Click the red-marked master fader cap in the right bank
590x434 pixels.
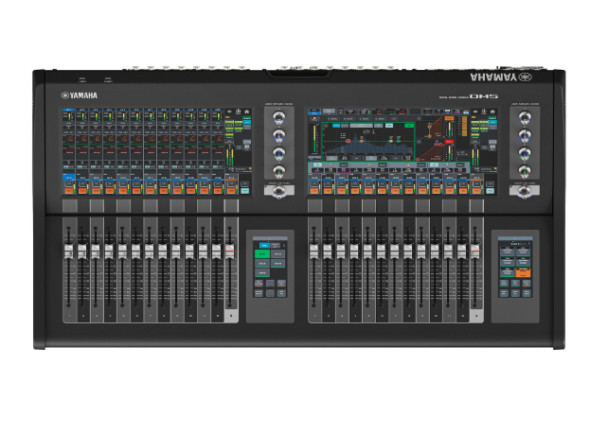(475, 251)
